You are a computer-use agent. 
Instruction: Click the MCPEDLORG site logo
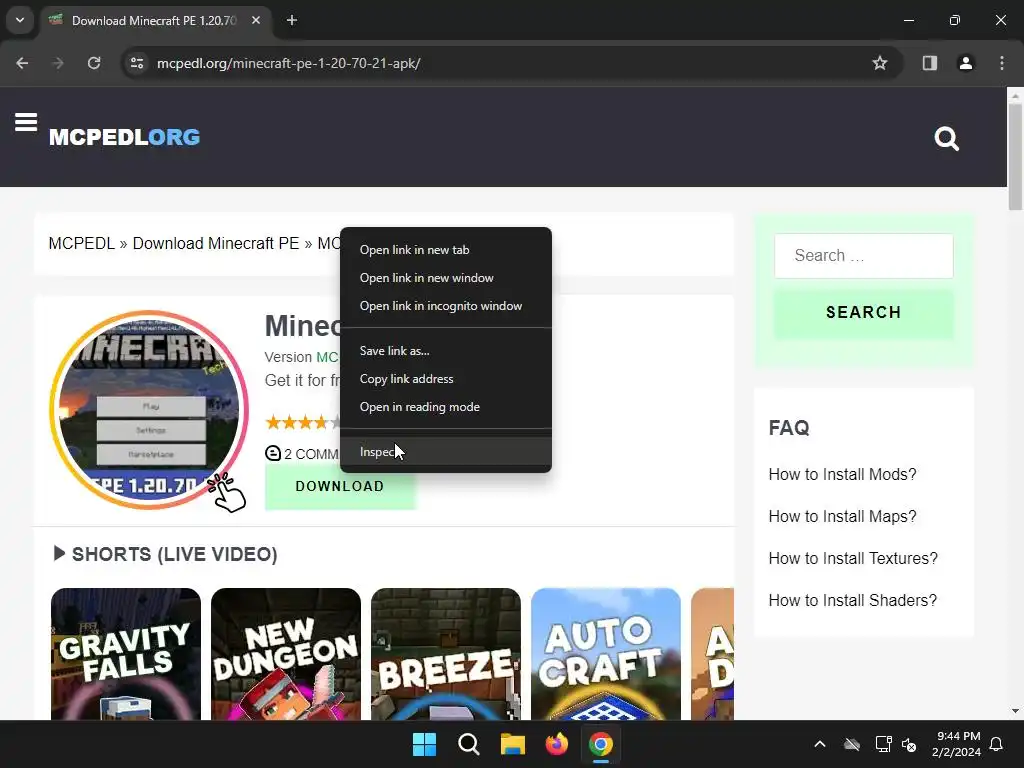point(125,137)
